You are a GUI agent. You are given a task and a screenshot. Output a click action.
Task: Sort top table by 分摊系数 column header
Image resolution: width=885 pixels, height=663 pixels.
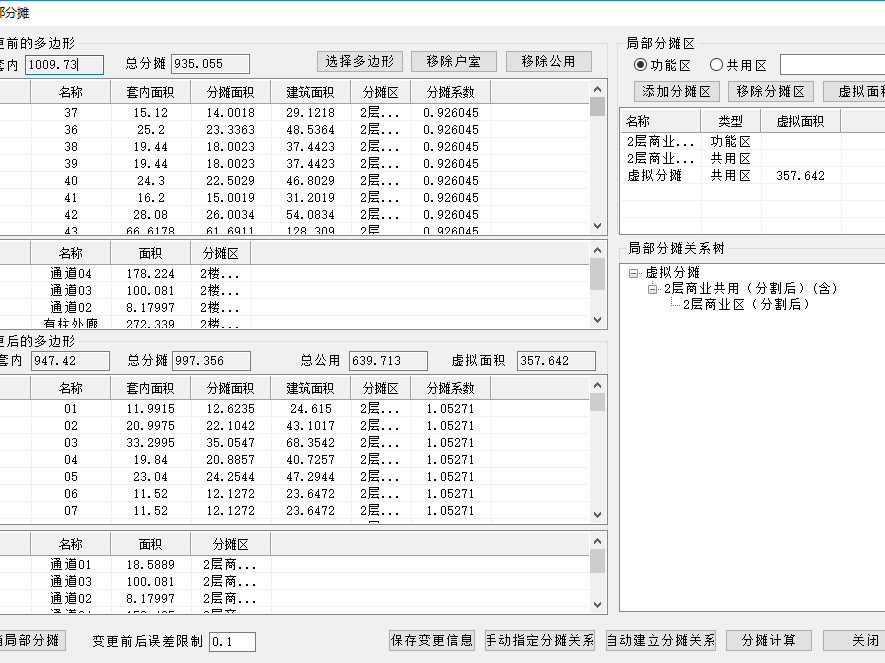(x=451, y=92)
